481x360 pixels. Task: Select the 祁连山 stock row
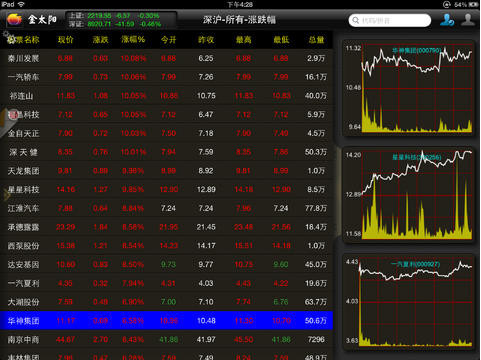pos(166,96)
